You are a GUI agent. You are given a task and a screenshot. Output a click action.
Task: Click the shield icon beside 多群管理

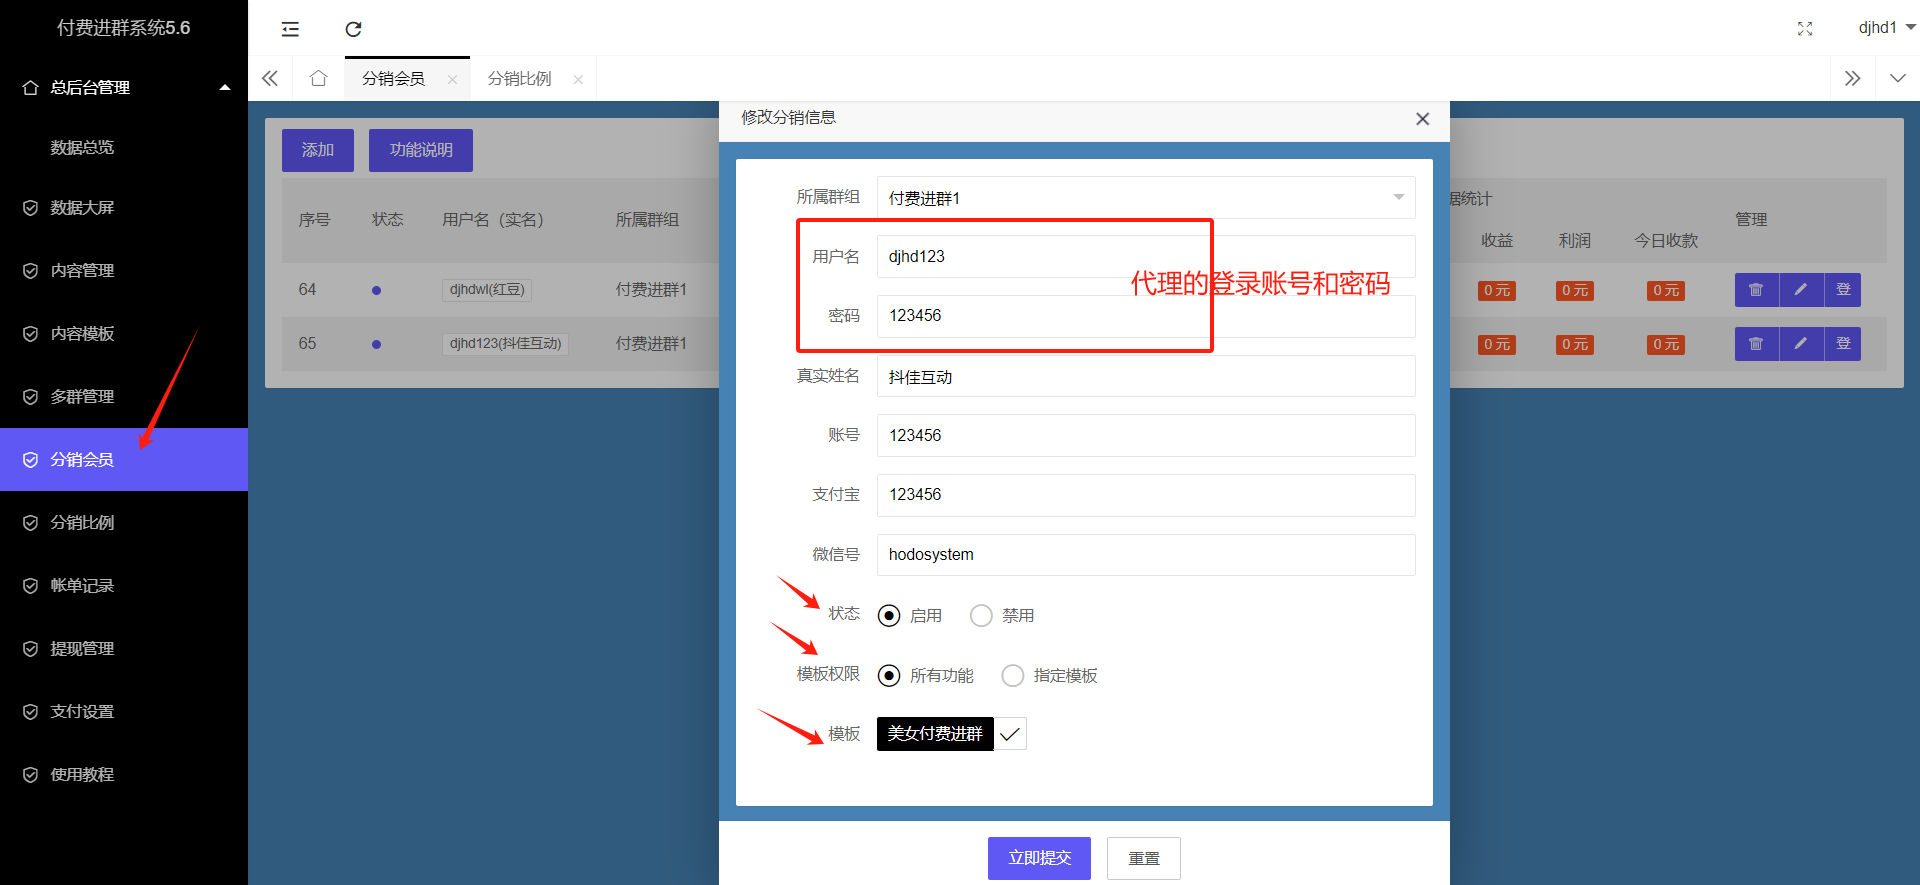coord(30,397)
